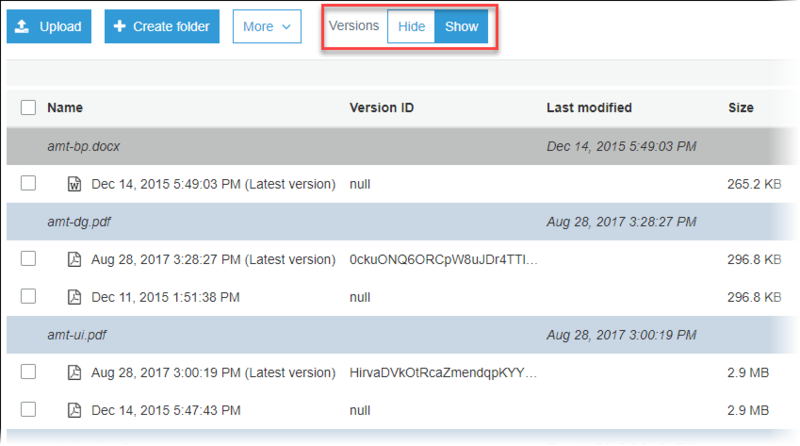This screenshot has width=800, height=446.
Task: Click the 2.9 MB size of Dec 14, 2015 5:47:43 PM
Action: [x=748, y=411]
